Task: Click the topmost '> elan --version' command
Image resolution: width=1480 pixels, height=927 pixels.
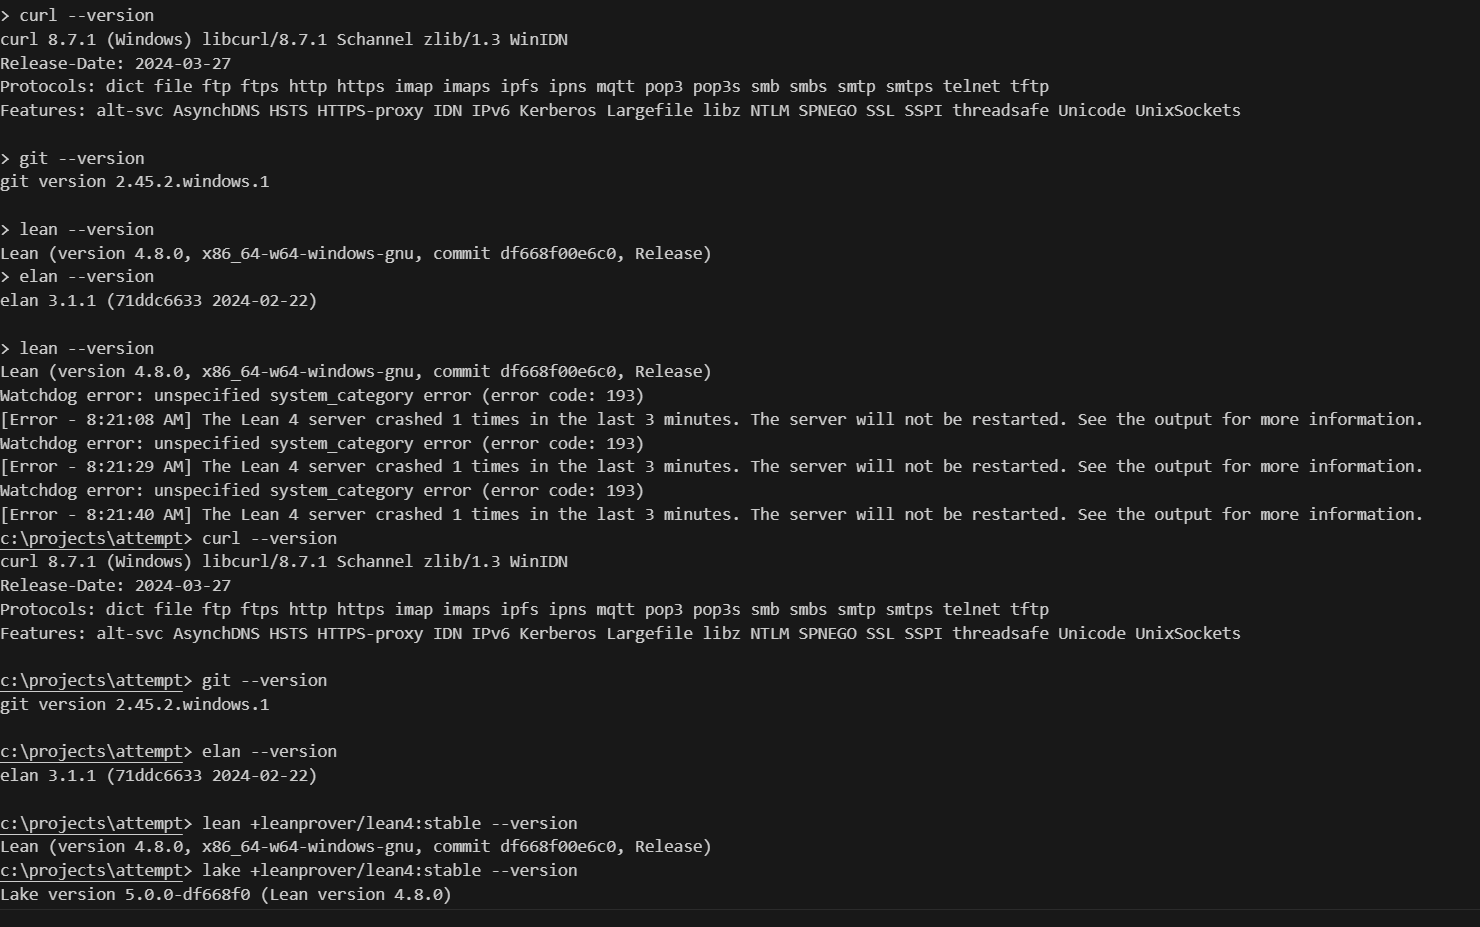Action: coord(77,276)
